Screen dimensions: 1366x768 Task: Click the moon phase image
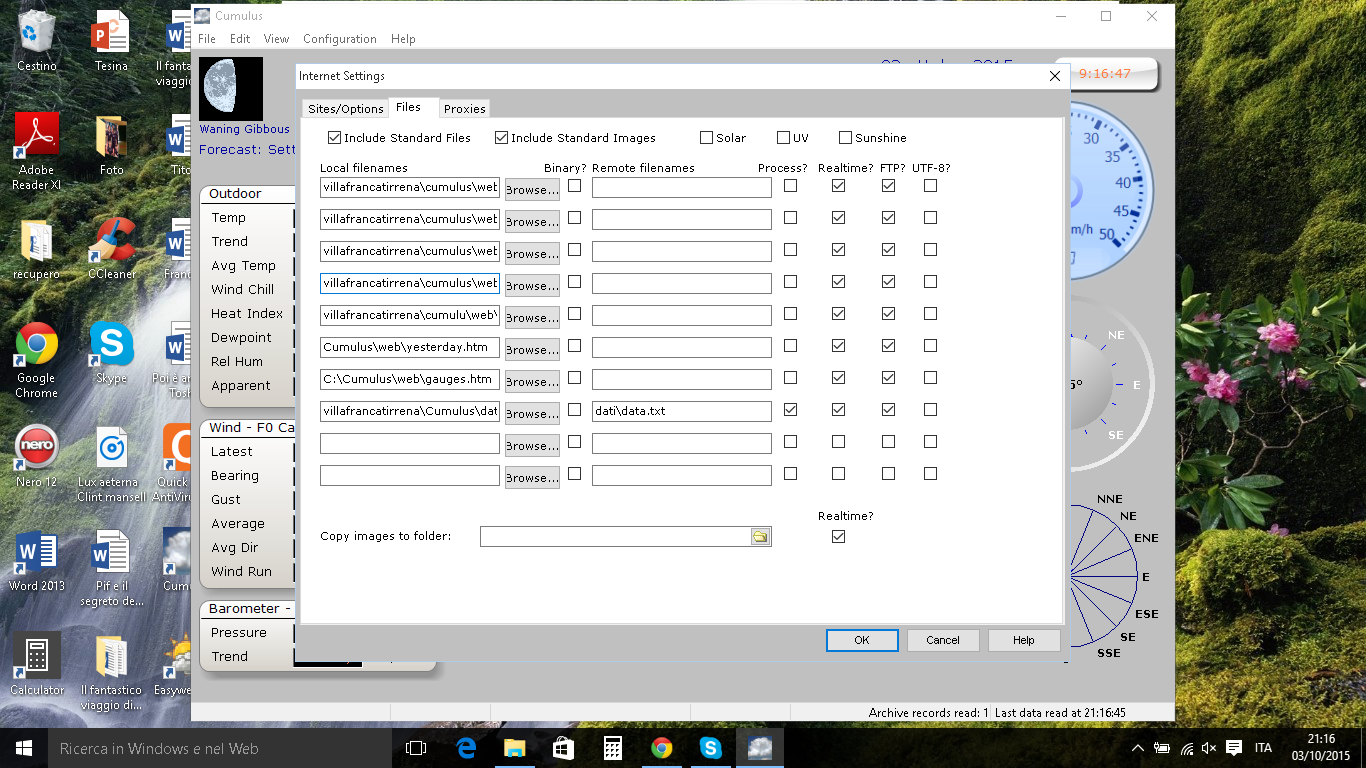(231, 89)
